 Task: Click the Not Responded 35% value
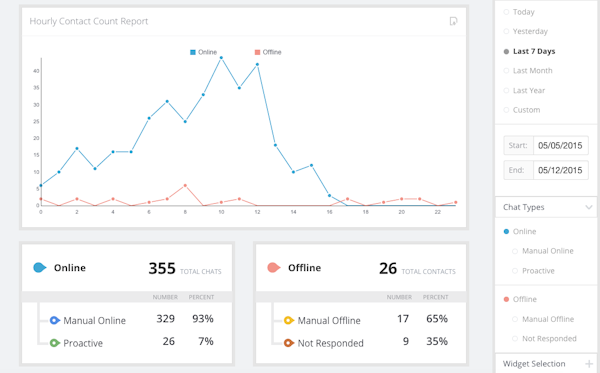pos(437,341)
